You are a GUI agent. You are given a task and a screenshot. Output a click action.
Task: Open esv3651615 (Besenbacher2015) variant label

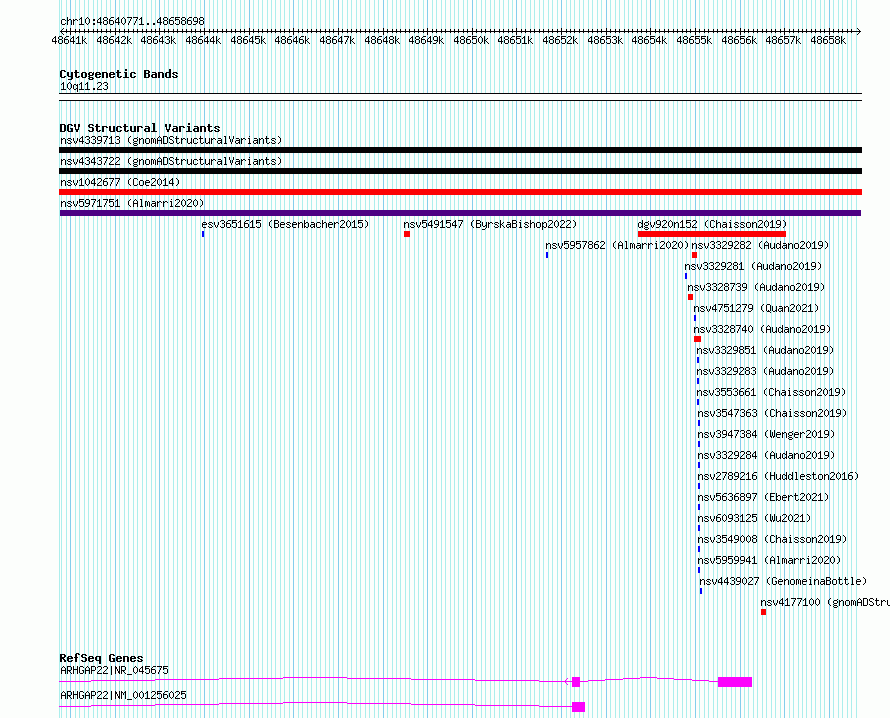(285, 224)
